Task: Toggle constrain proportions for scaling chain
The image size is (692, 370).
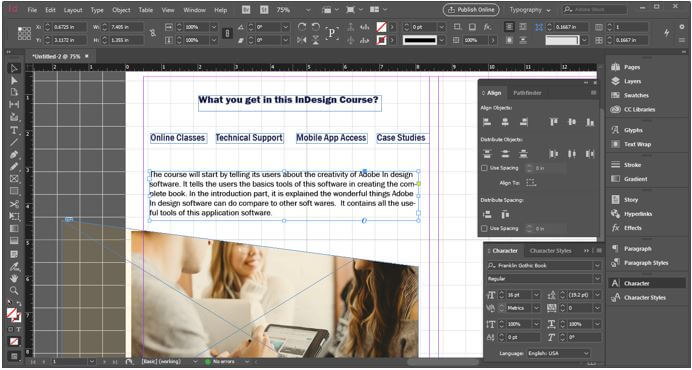Action: pyautogui.click(x=227, y=34)
